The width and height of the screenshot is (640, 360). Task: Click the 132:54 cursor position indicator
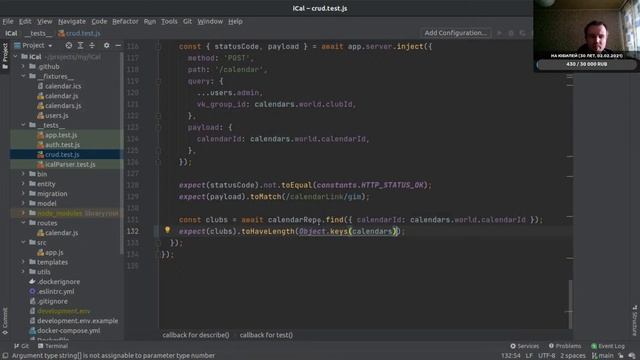511,356
